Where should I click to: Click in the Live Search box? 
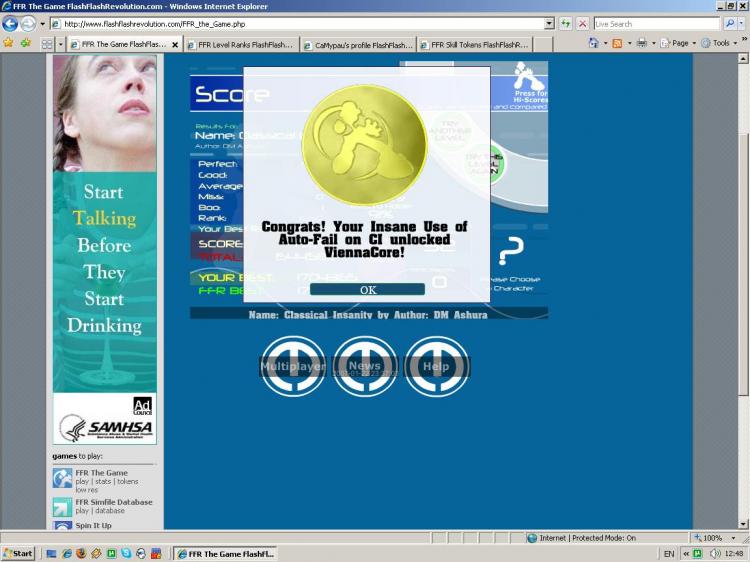655,23
